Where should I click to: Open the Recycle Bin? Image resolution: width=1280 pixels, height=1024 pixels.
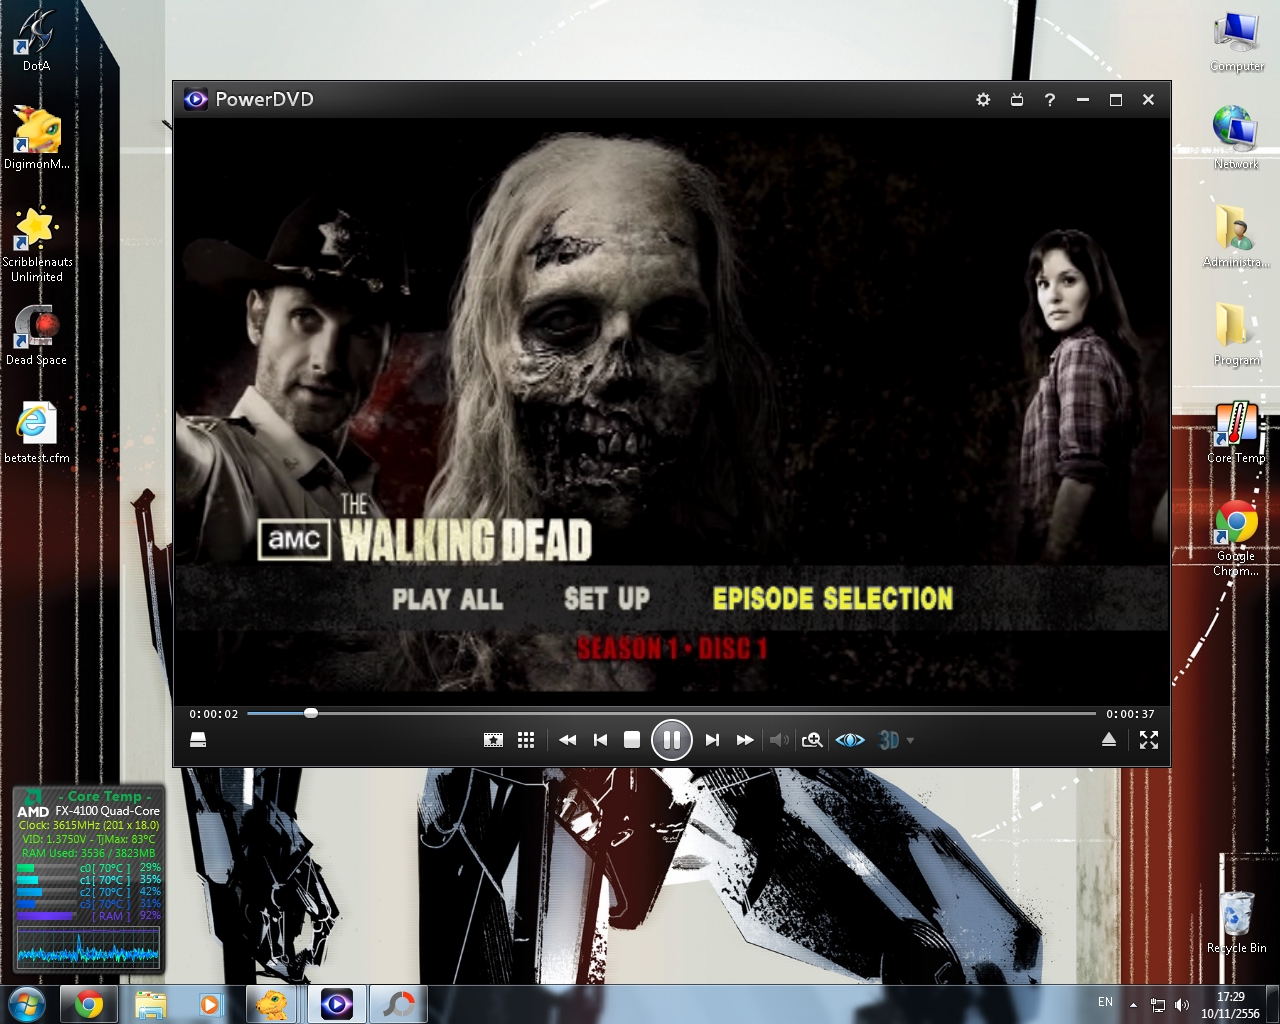[1236, 921]
